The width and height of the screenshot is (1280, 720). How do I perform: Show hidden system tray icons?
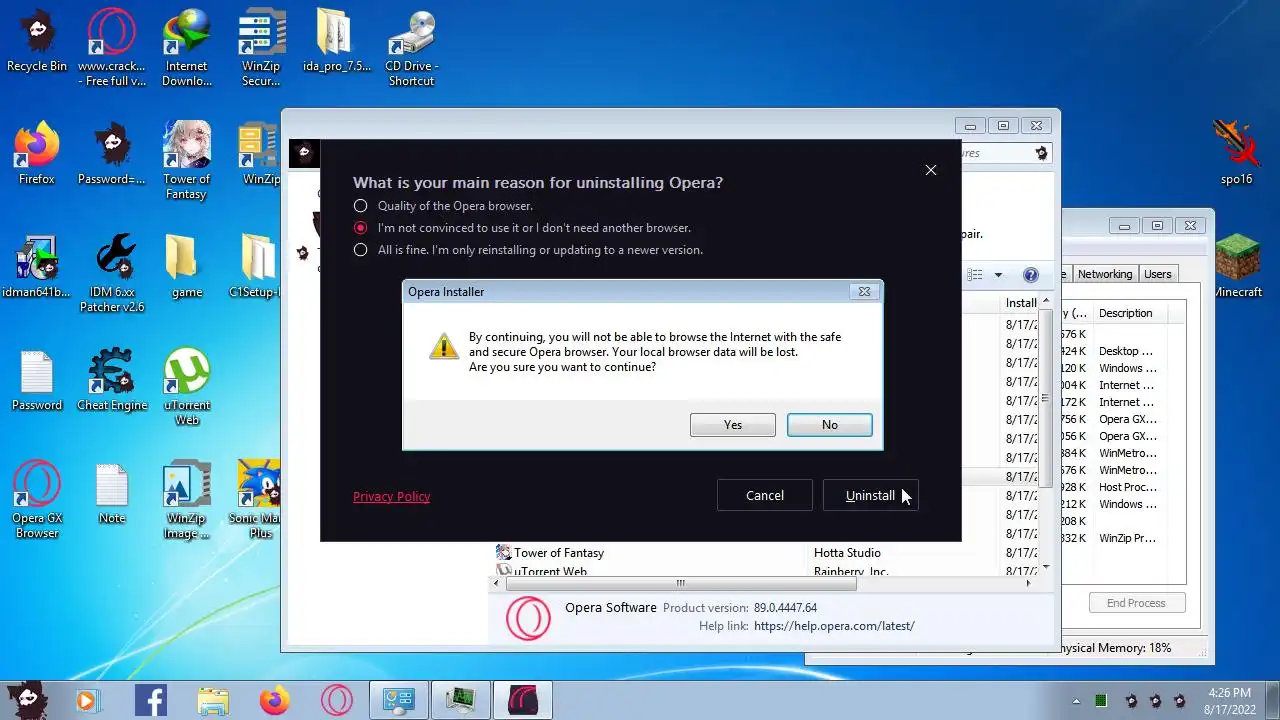tap(1076, 701)
